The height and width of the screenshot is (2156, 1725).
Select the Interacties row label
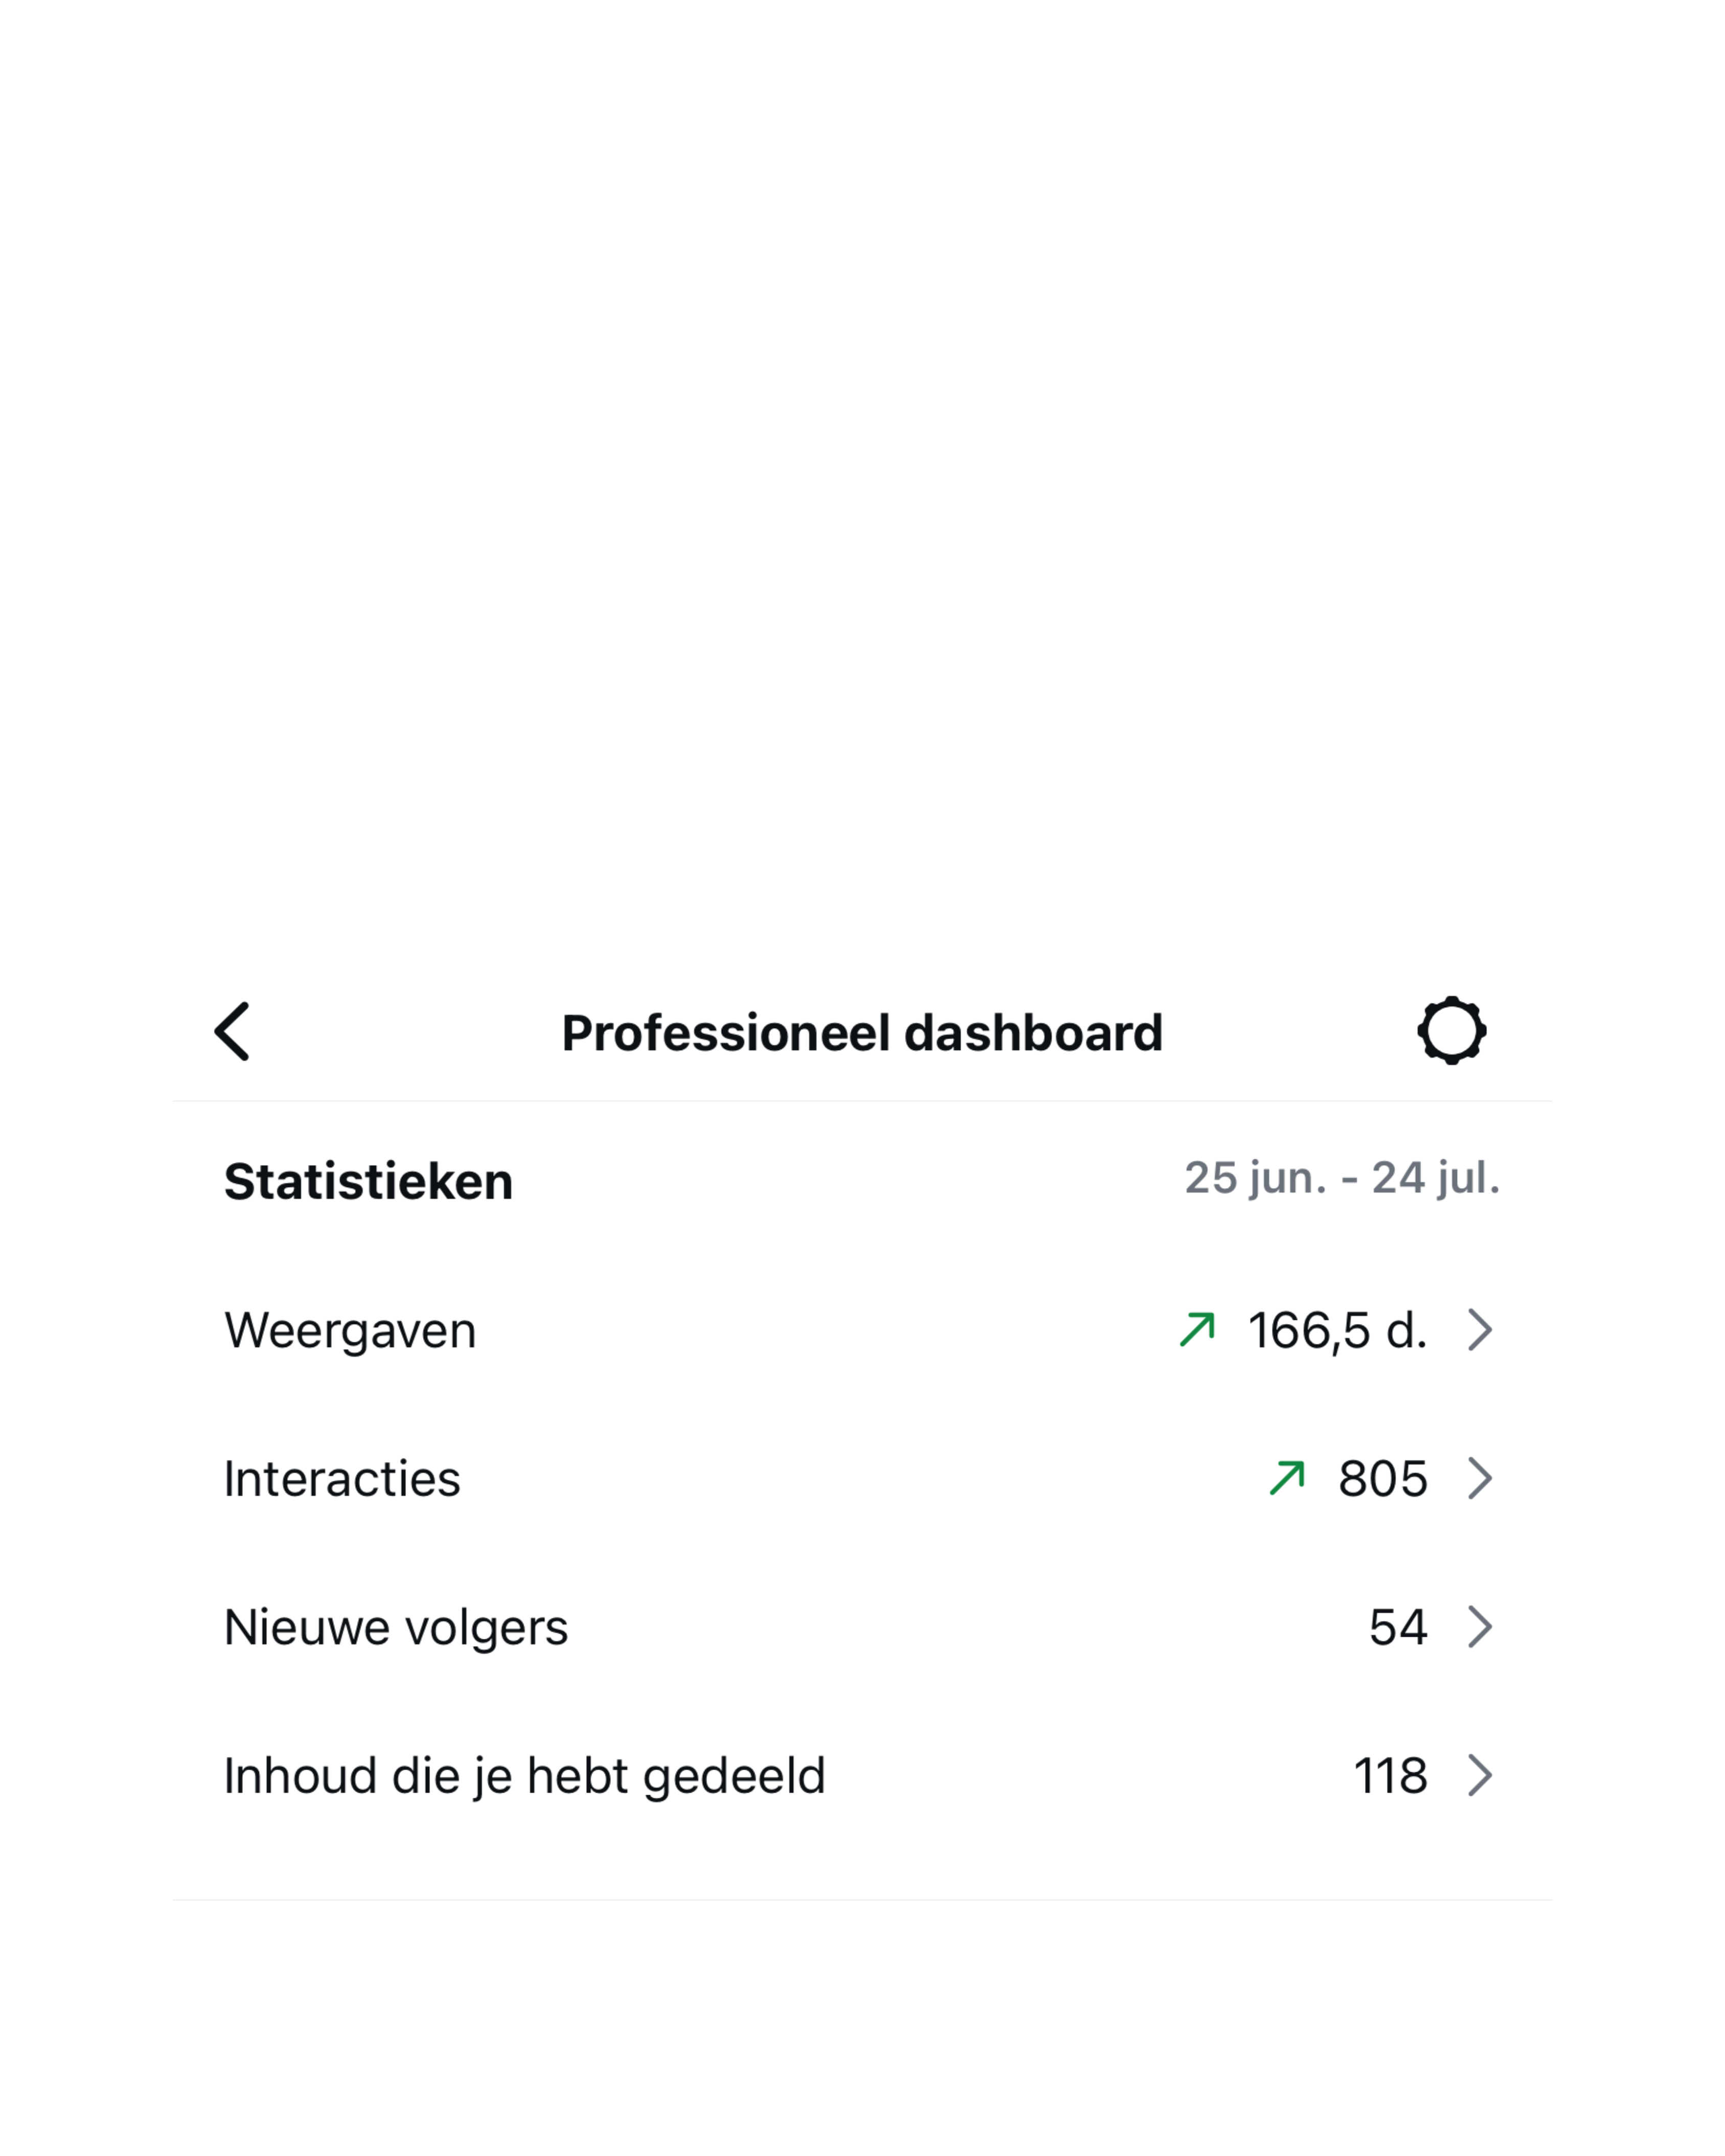point(342,1479)
